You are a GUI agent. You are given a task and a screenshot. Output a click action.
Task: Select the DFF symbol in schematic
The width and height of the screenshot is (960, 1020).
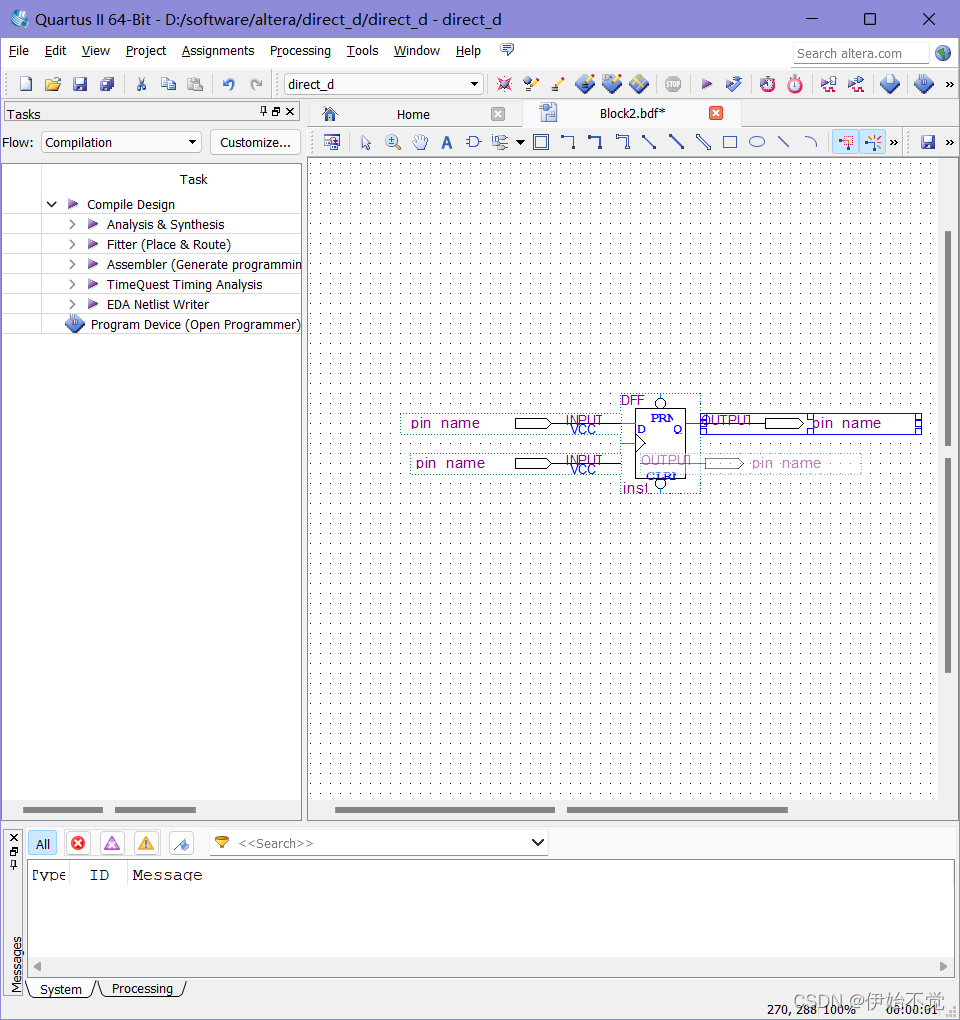(660, 444)
